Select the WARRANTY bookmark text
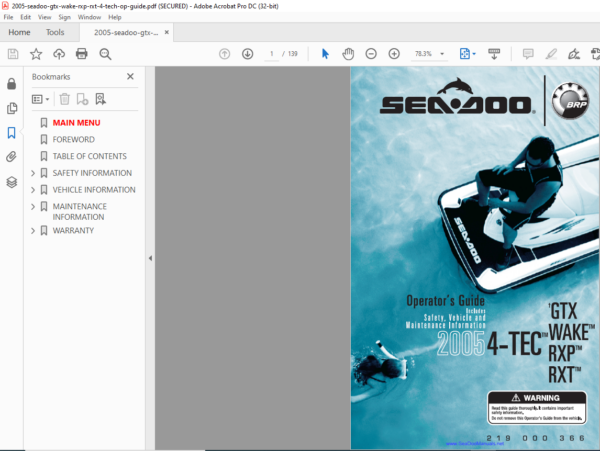This screenshot has height=451, width=600. (x=73, y=231)
